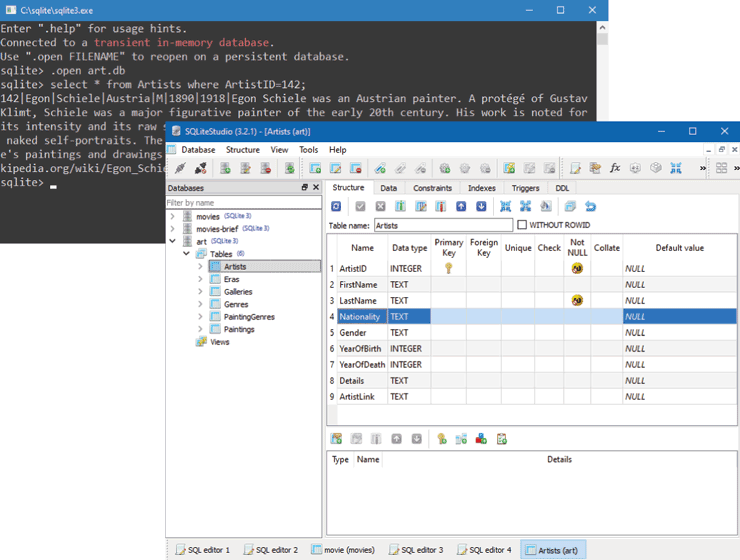The width and height of the screenshot is (740, 560).
Task: Click the add primary key constraint icon
Action: pyautogui.click(x=441, y=438)
